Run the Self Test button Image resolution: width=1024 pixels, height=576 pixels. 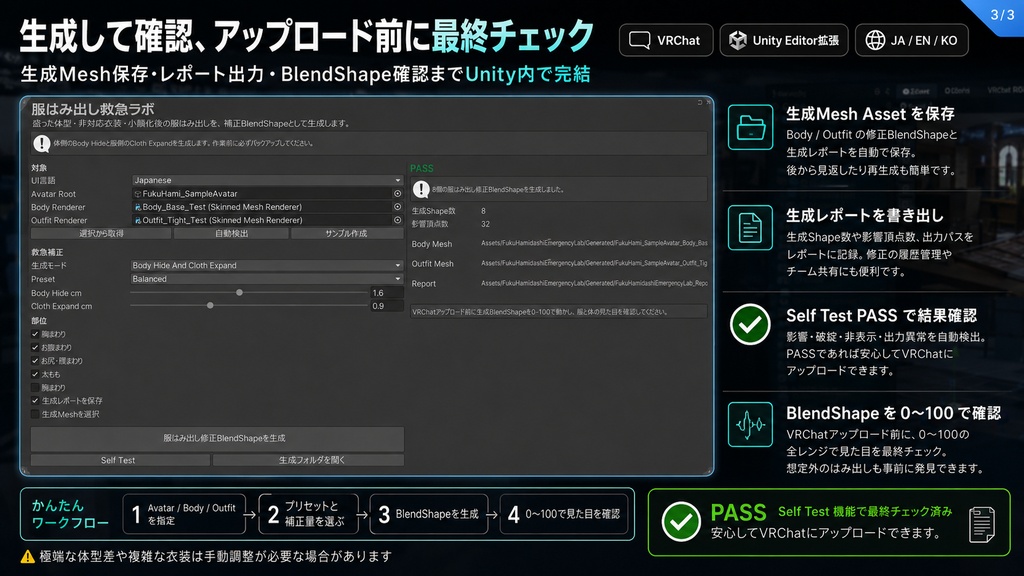[x=120, y=460]
